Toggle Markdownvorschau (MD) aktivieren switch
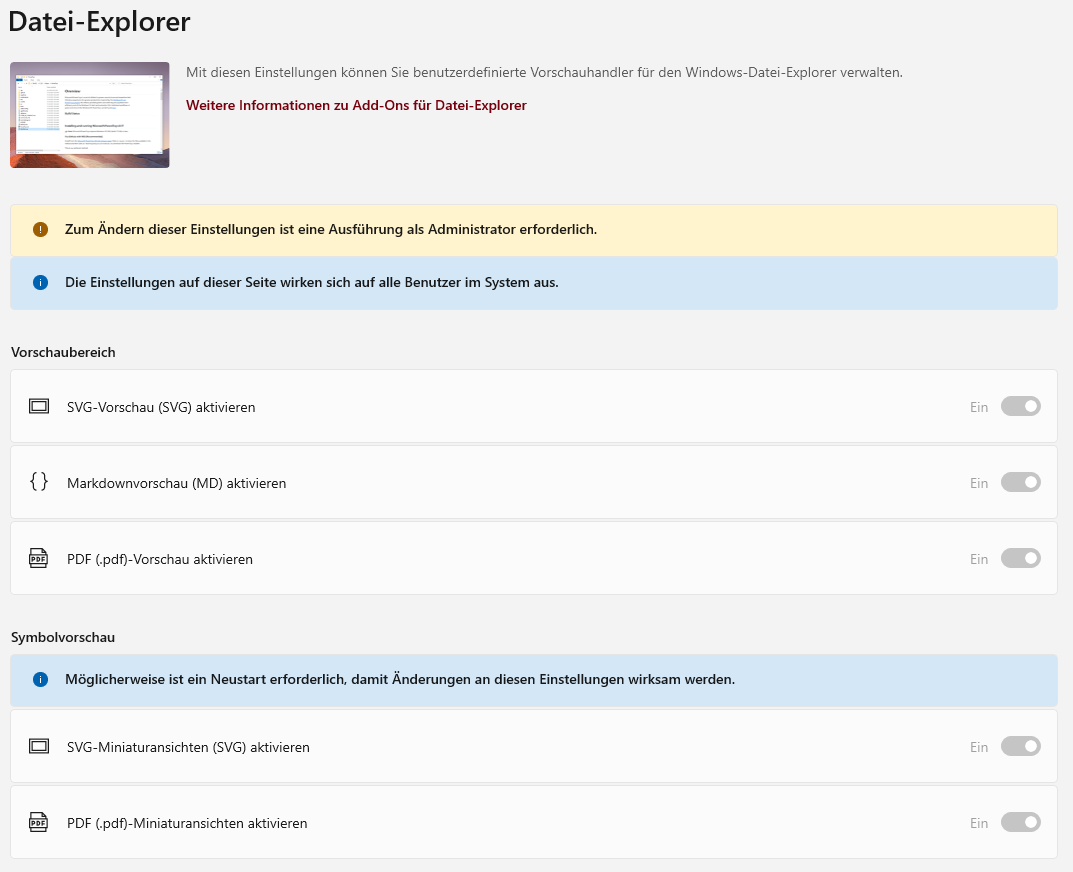The width and height of the screenshot is (1073, 872). click(1020, 482)
